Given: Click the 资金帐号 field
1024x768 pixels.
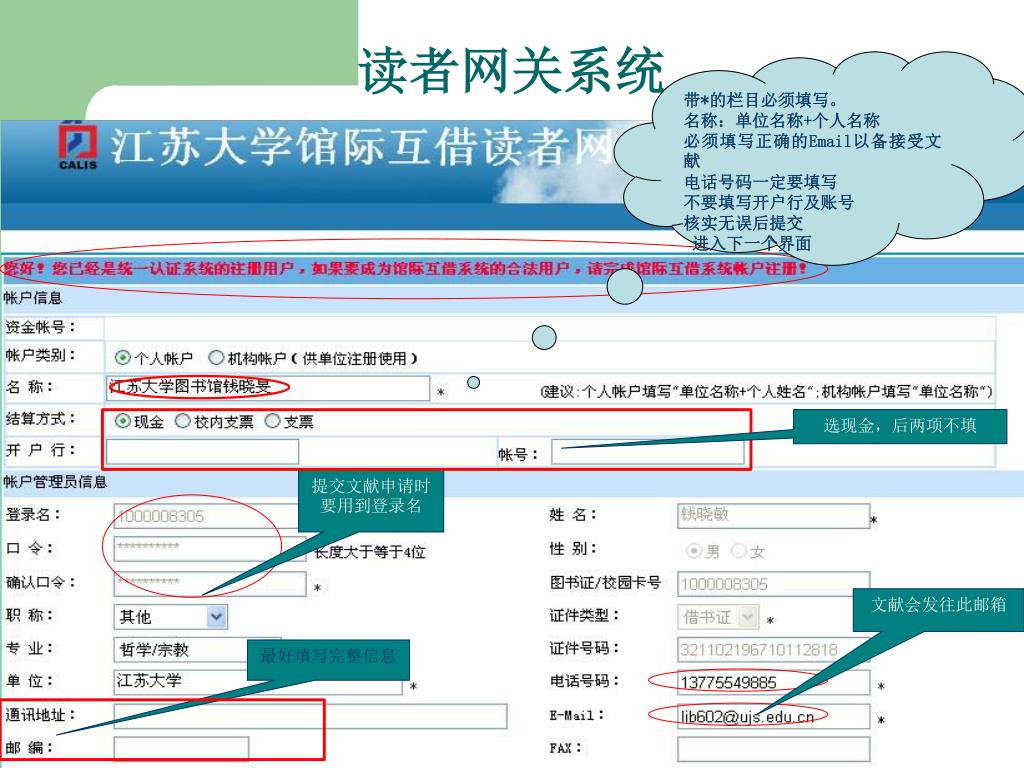Looking at the screenshot, I should [549, 328].
